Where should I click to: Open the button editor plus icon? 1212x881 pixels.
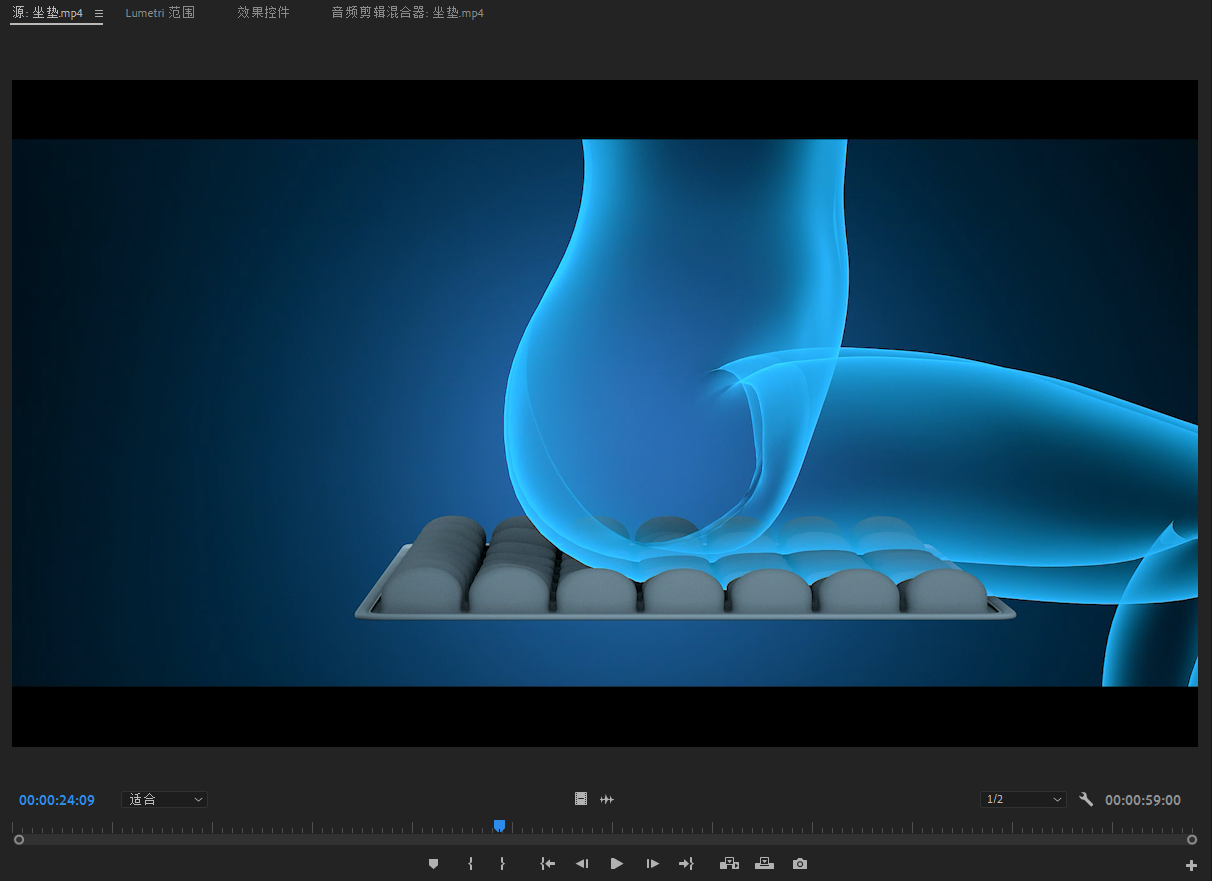tap(1191, 865)
